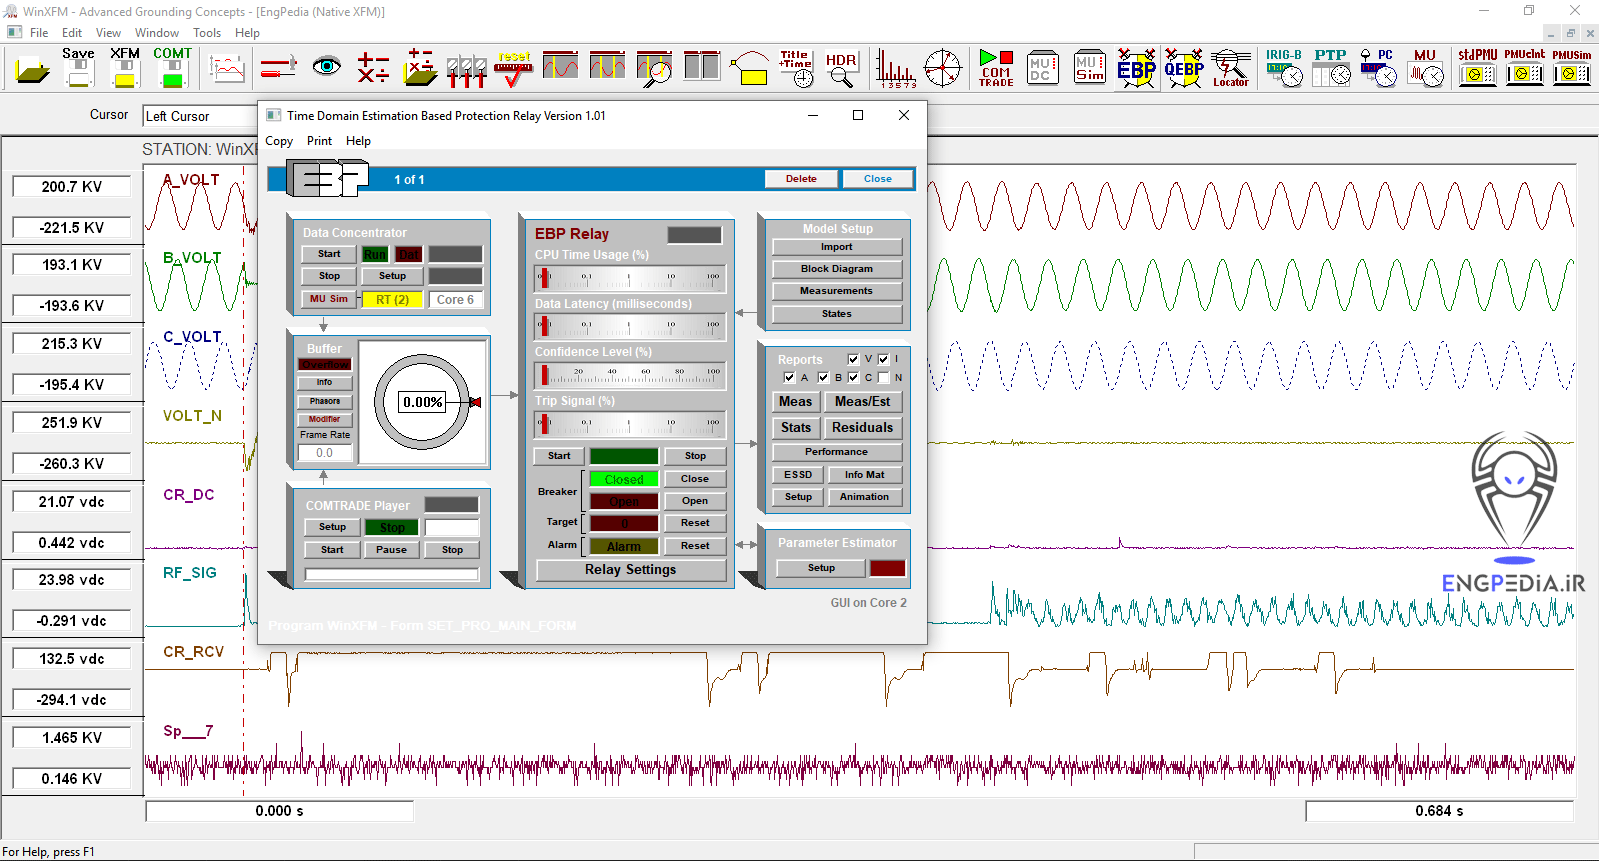1599x861 pixels.
Task: Open a file with the folder icon
Action: click(x=33, y=70)
